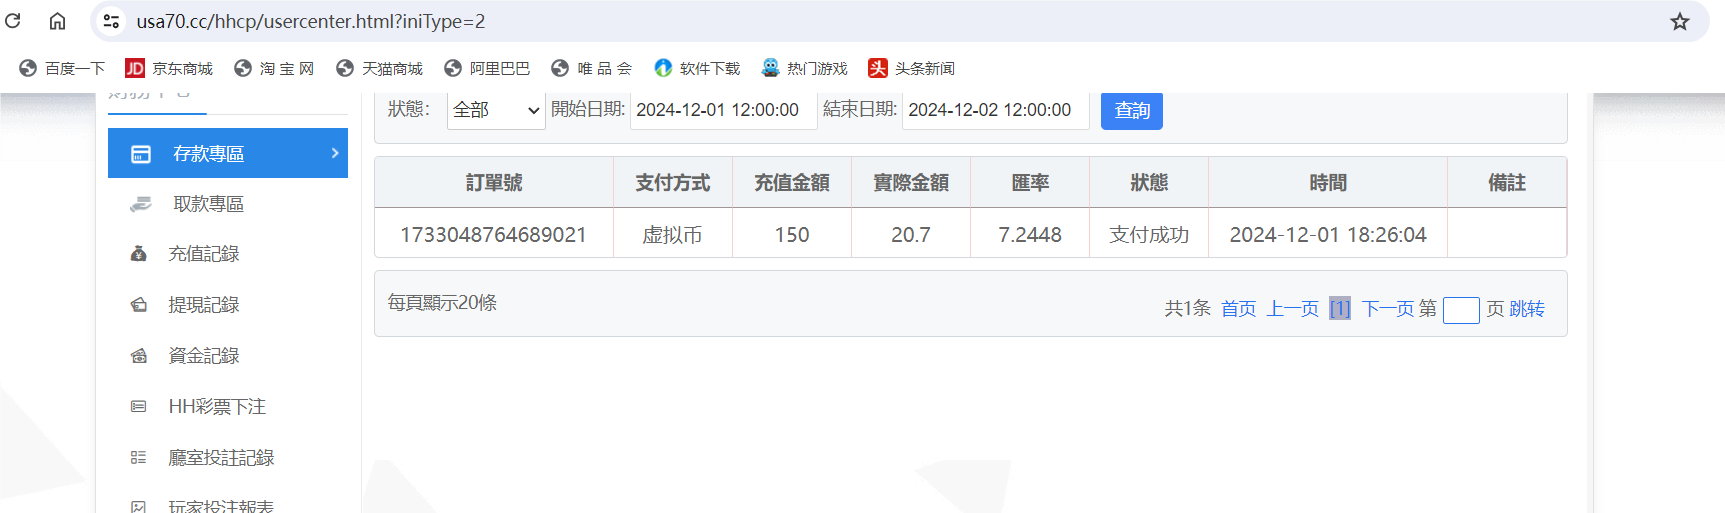Open 百度一下 bookmark

(62, 68)
